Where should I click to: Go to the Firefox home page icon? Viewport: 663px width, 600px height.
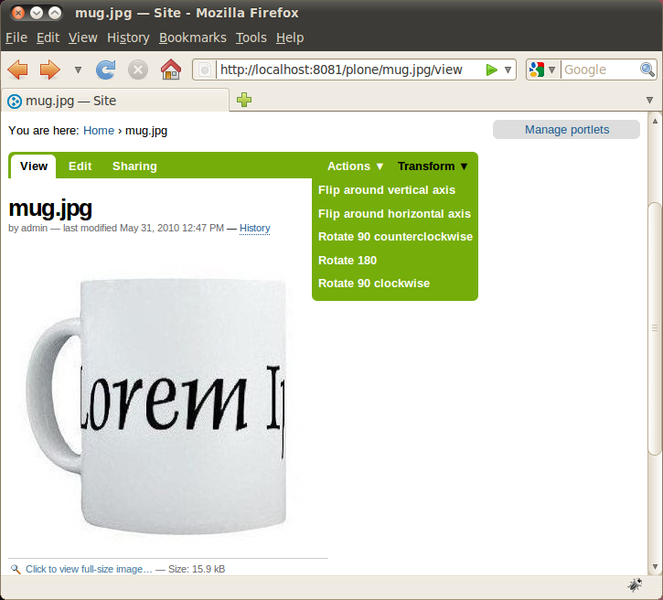(171, 70)
